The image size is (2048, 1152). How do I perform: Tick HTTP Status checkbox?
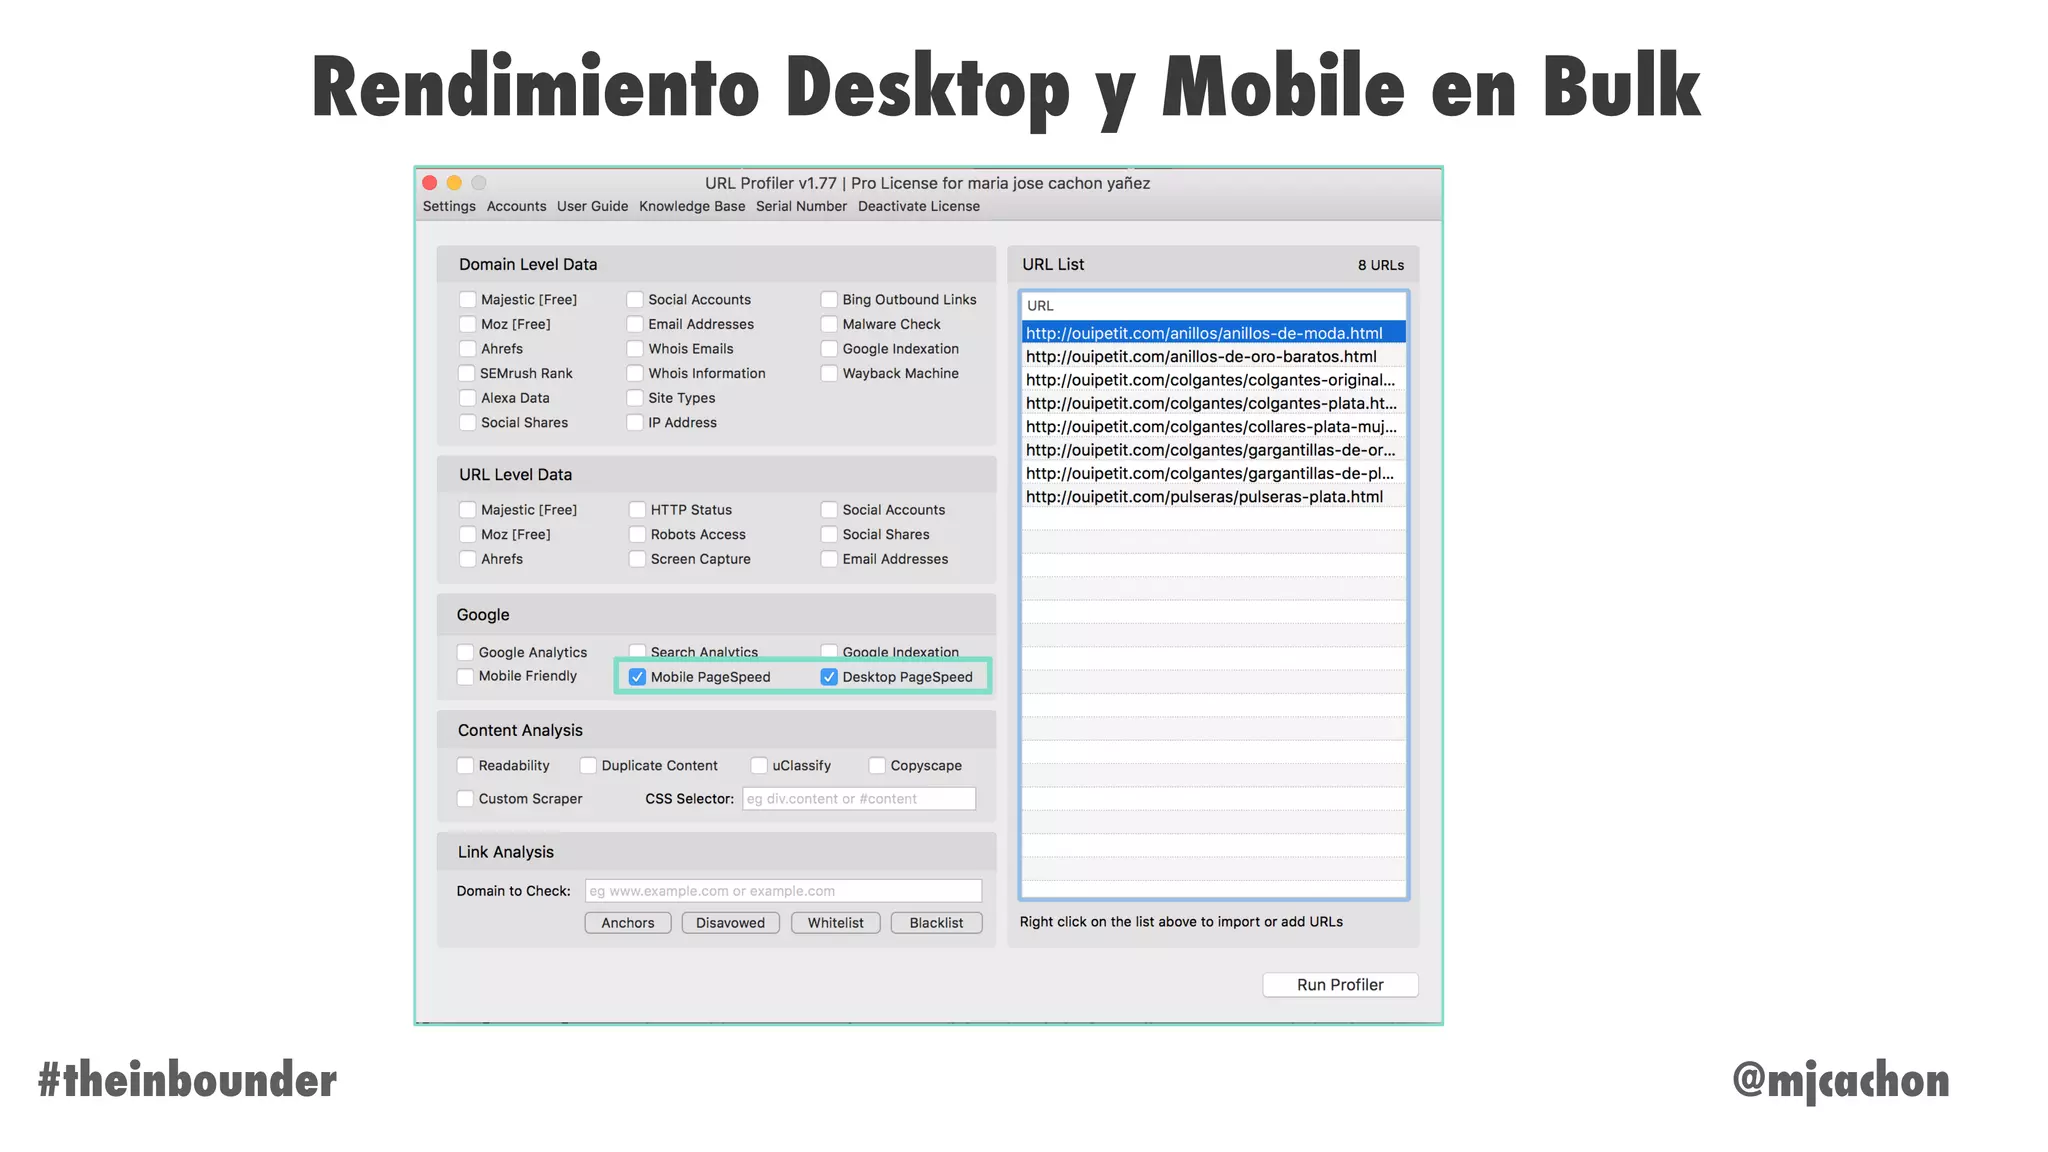[x=637, y=509]
